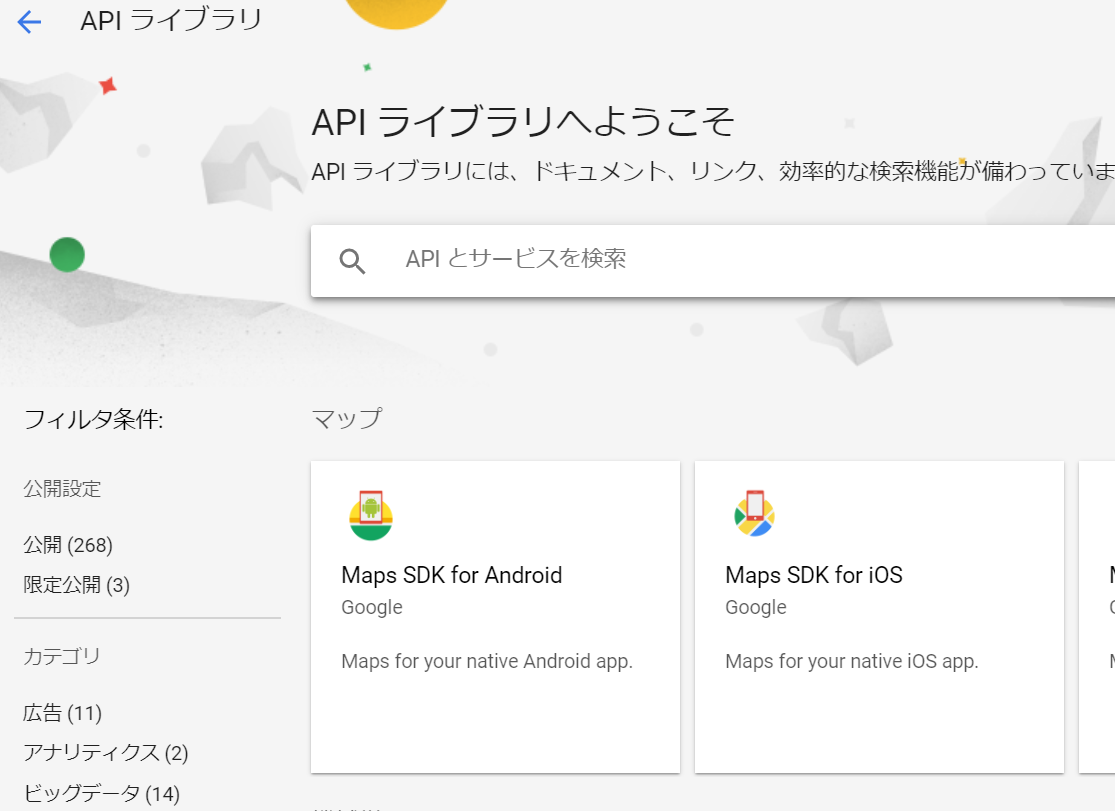Click the マップ section heading

(x=347, y=418)
